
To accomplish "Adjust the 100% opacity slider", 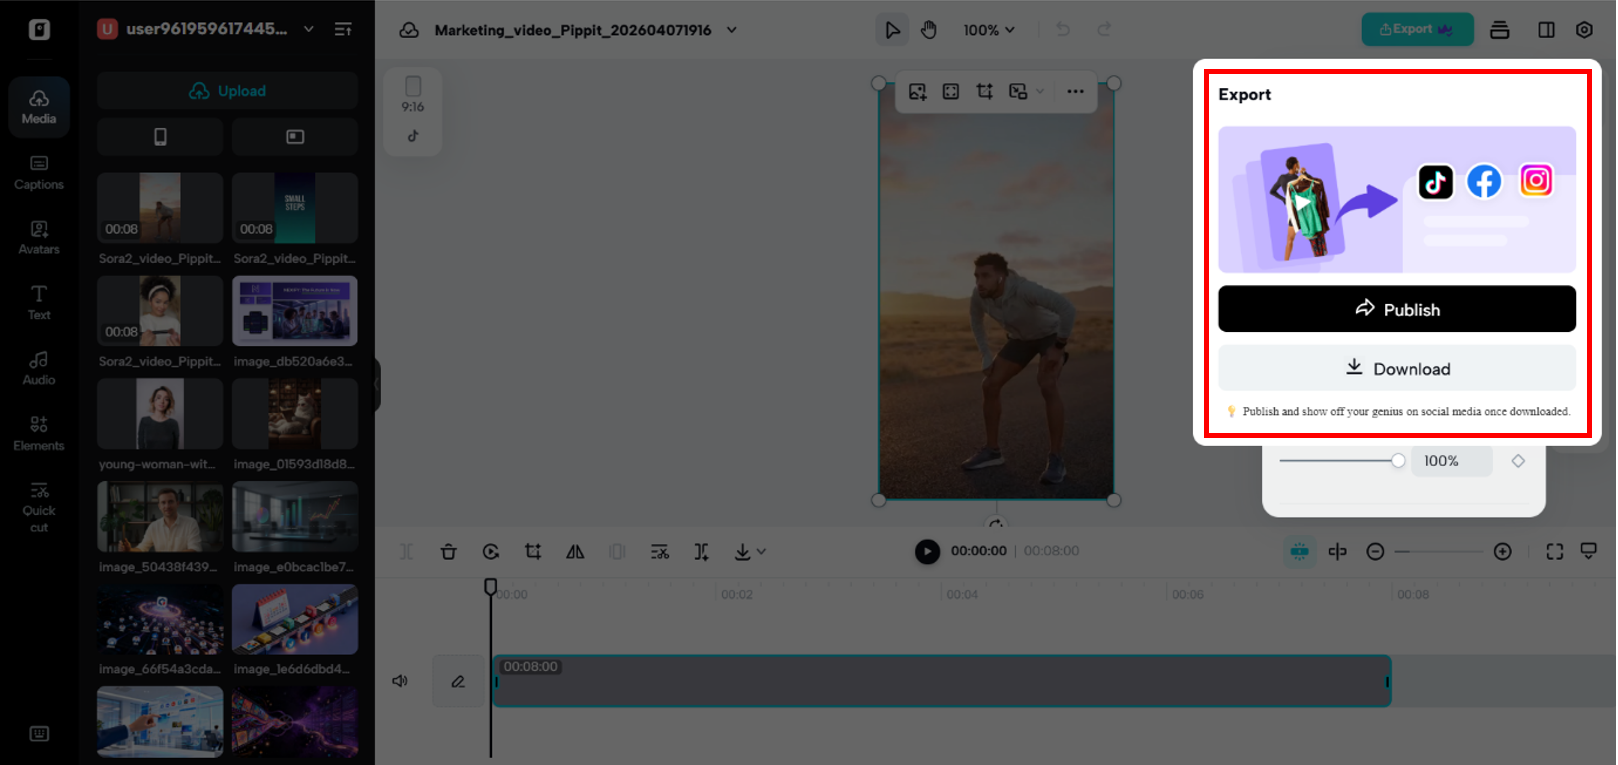I will (x=1342, y=461).
